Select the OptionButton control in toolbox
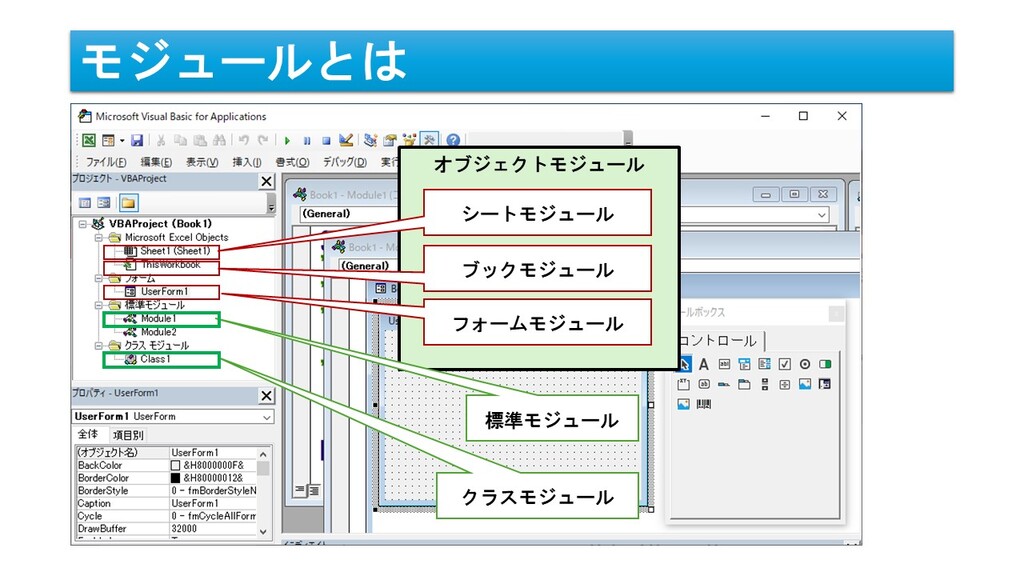Screen dimensions: 1024x576 pos(805,364)
